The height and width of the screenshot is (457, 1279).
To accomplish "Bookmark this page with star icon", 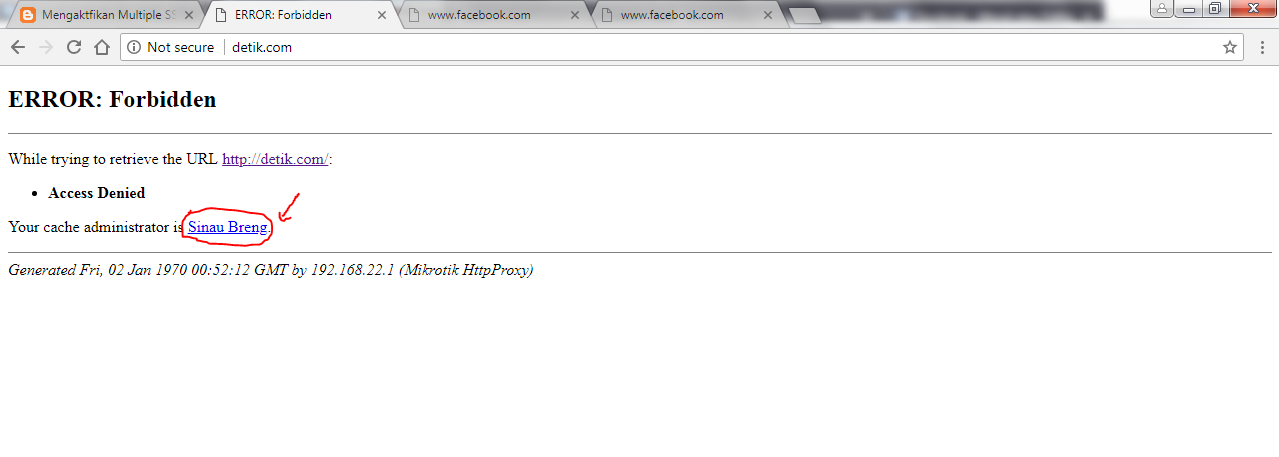I will point(1230,47).
